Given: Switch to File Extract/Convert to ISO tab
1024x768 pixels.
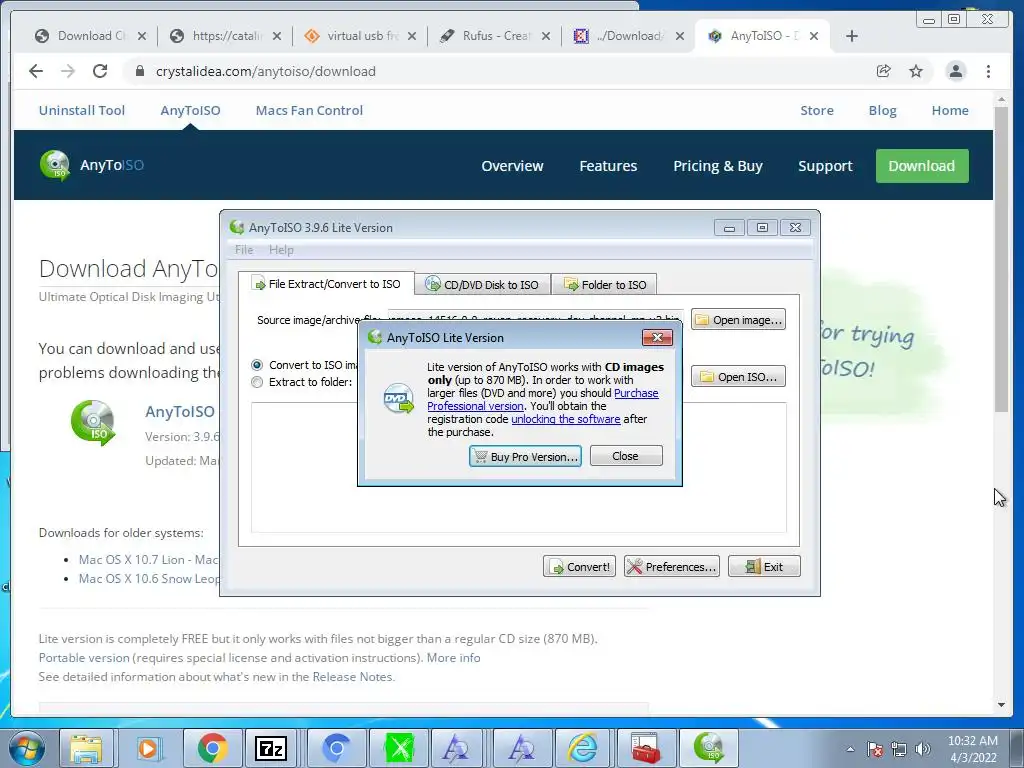Looking at the screenshot, I should [x=327, y=284].
